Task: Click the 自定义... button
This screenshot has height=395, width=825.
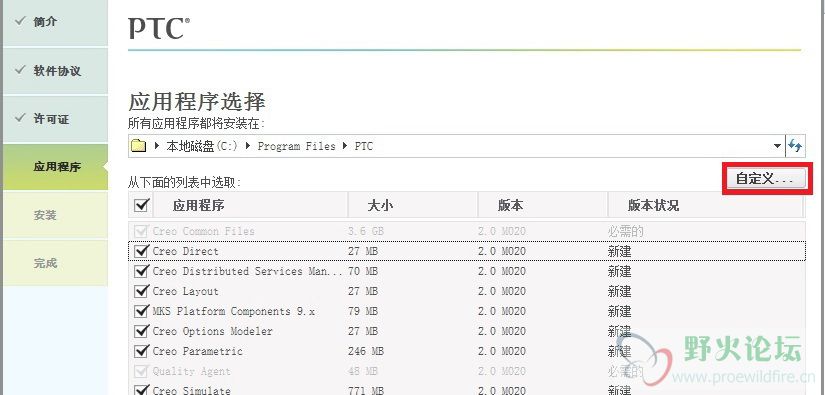Action: [767, 179]
